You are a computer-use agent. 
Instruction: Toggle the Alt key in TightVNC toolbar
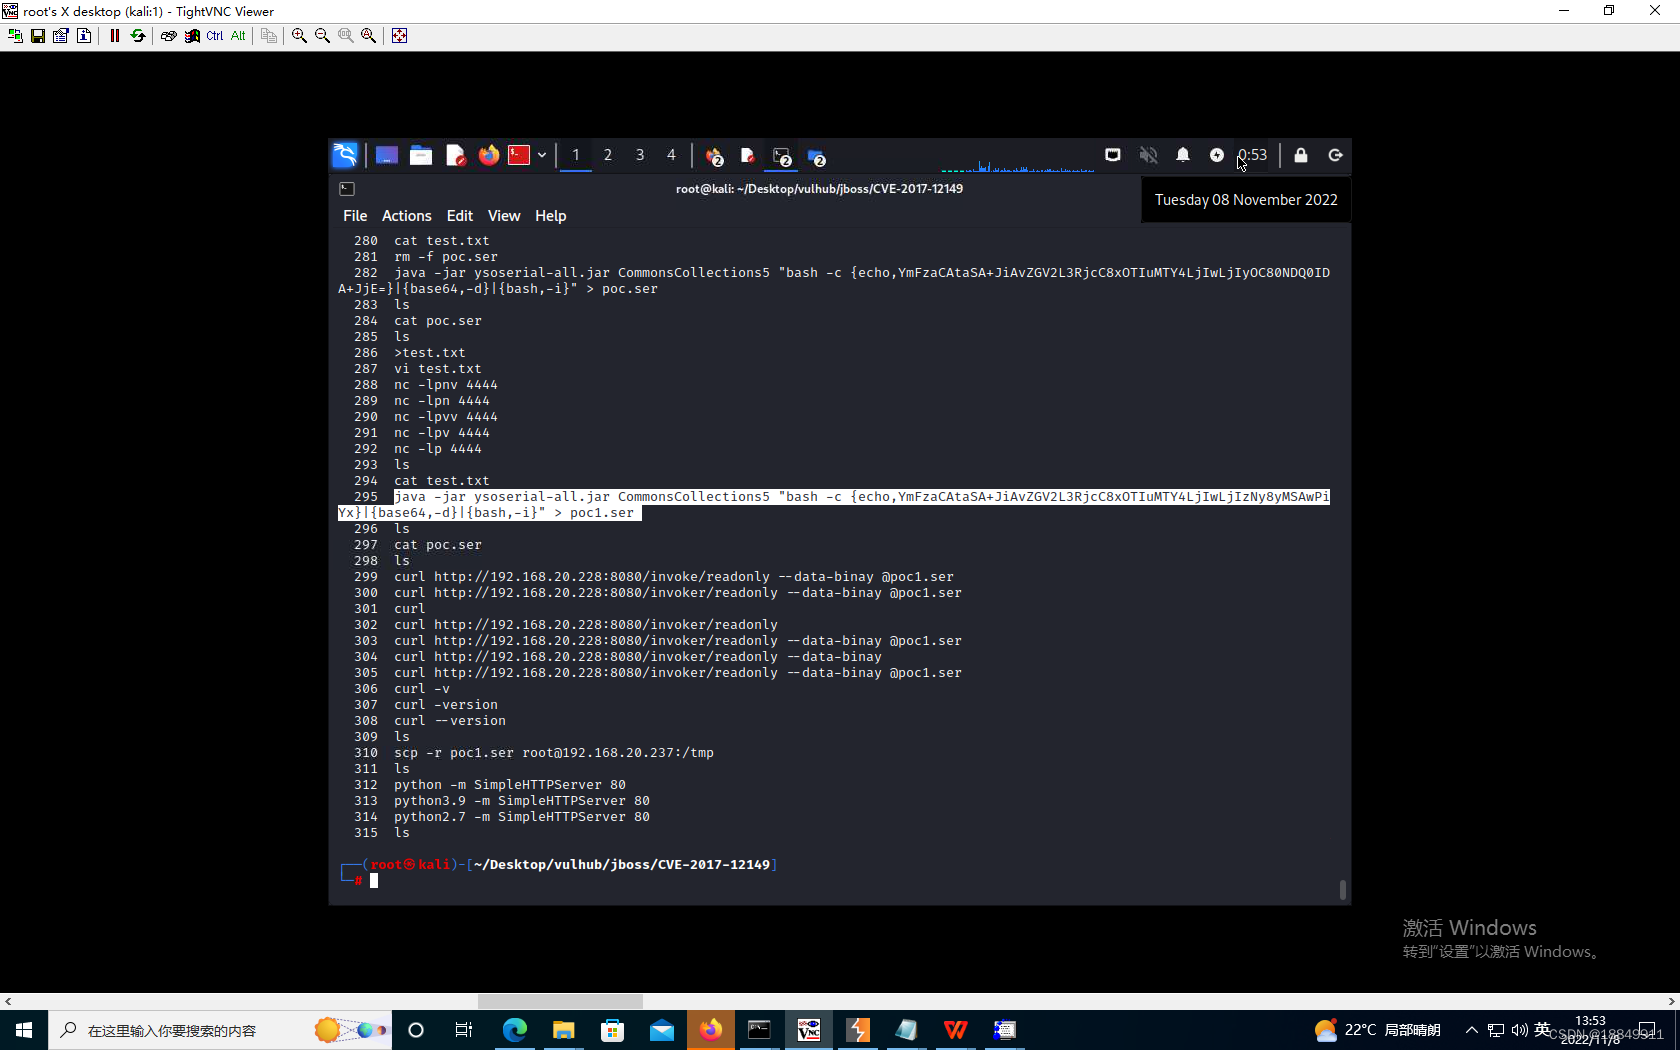click(238, 36)
